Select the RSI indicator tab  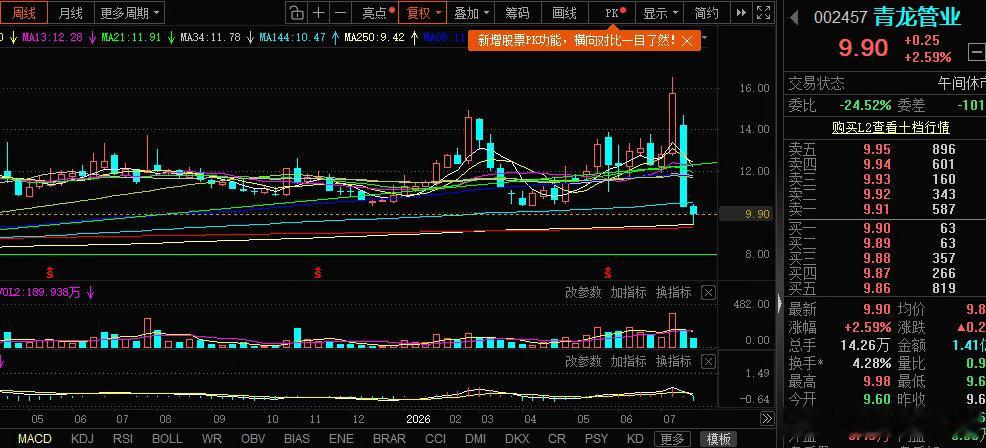click(x=123, y=439)
